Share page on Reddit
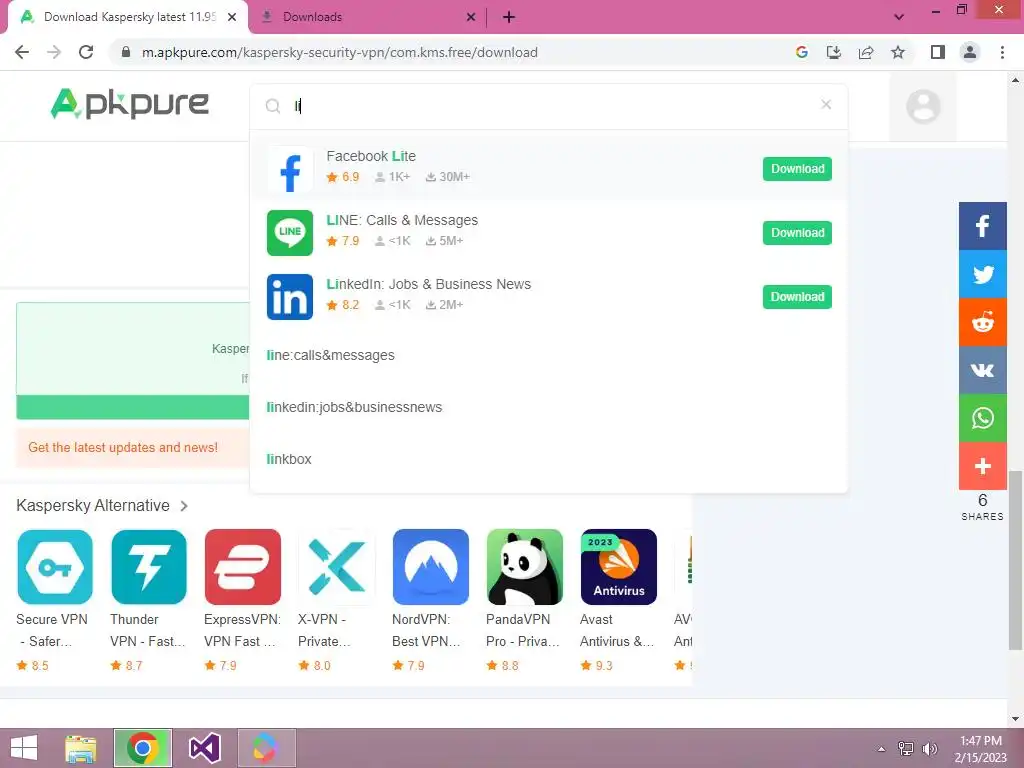This screenshot has height=768, width=1024. (x=983, y=323)
